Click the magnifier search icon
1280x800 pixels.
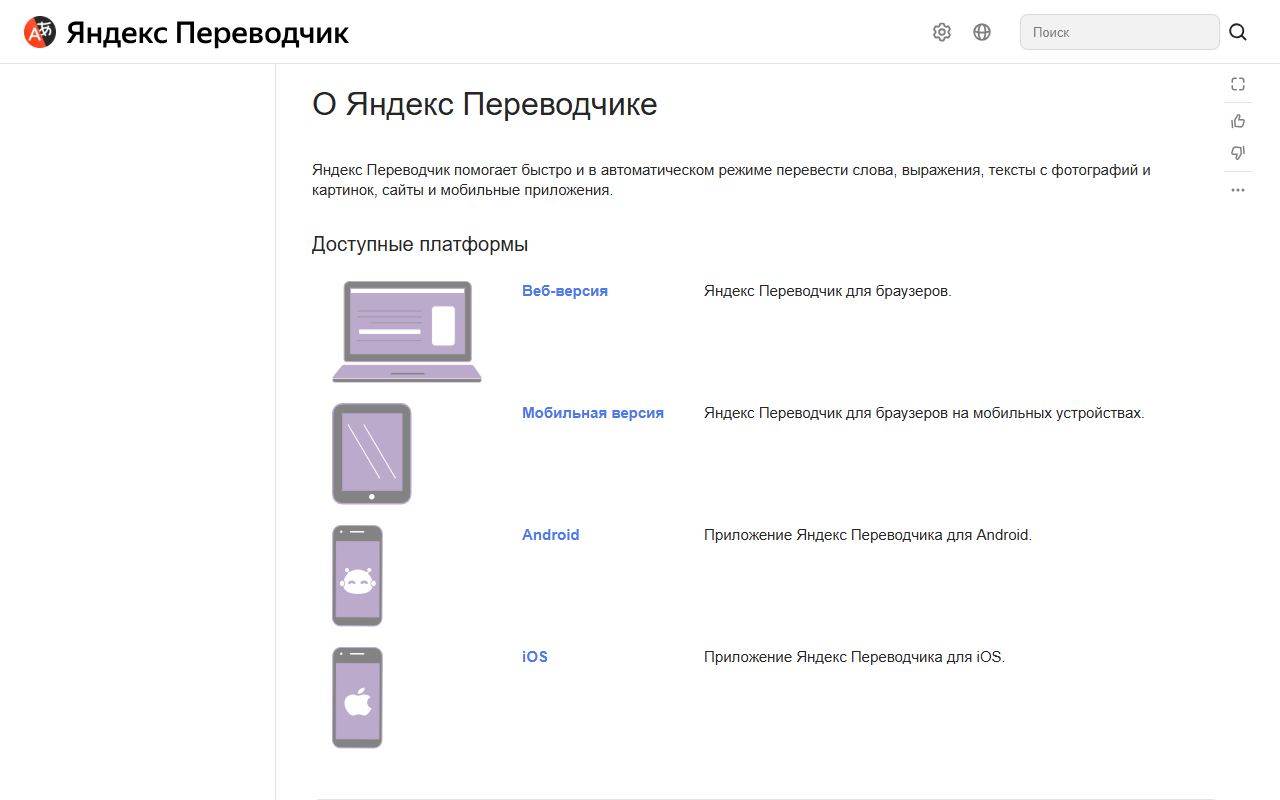pyautogui.click(x=1238, y=32)
